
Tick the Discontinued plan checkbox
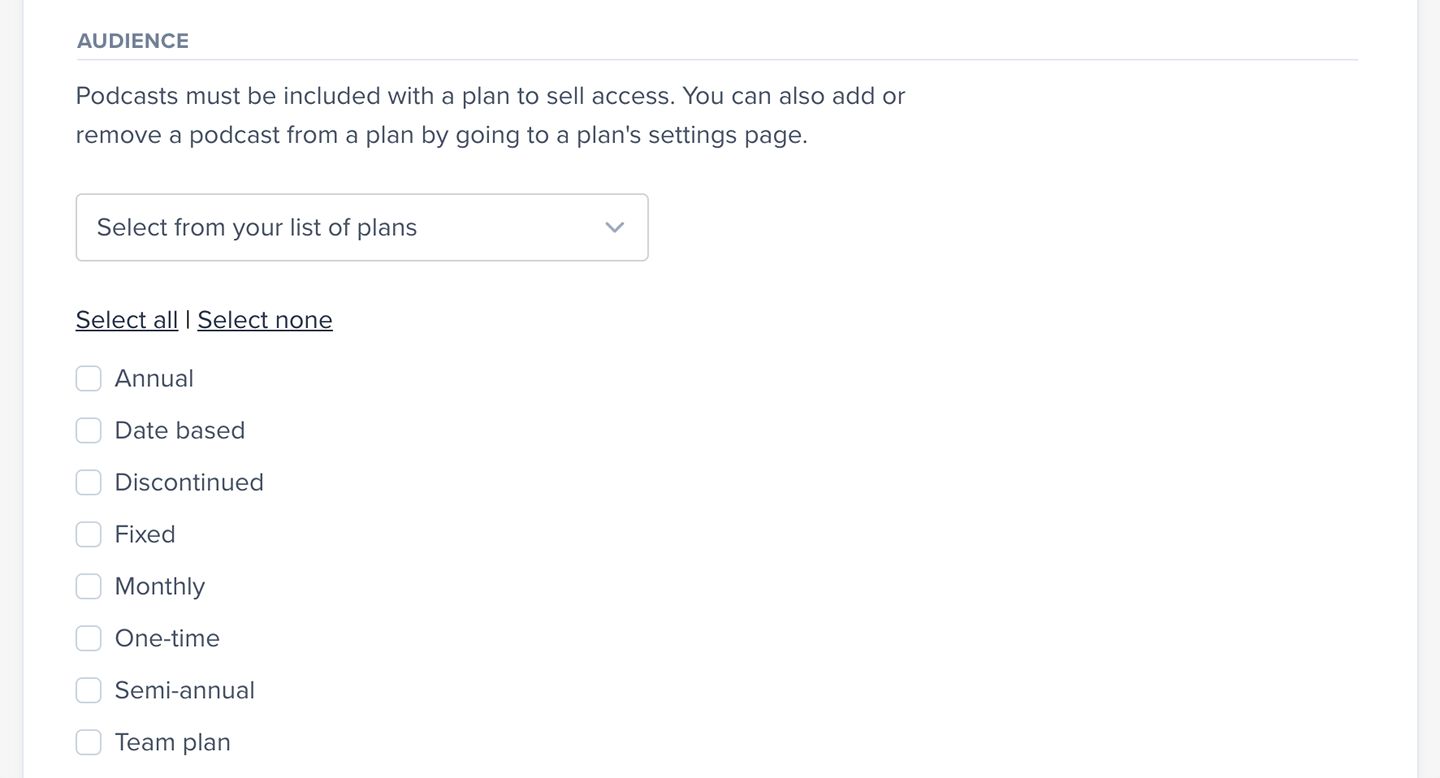(x=89, y=483)
